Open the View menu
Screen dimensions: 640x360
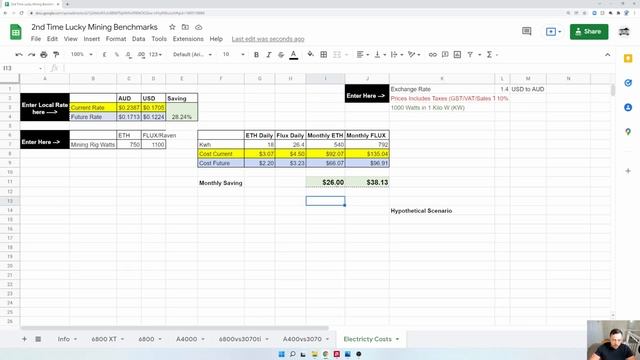click(x=71, y=39)
